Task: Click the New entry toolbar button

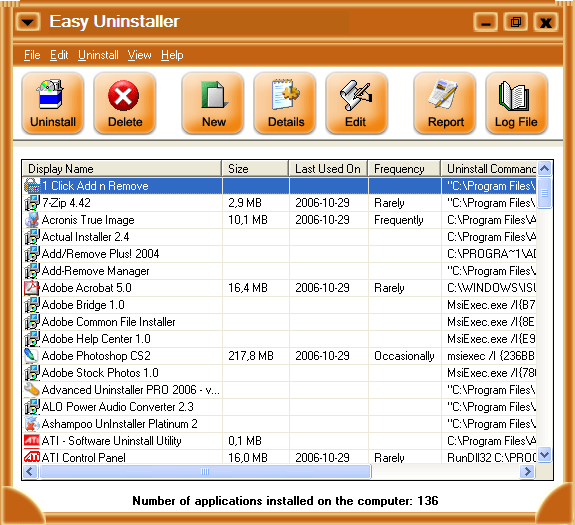Action: [x=213, y=103]
